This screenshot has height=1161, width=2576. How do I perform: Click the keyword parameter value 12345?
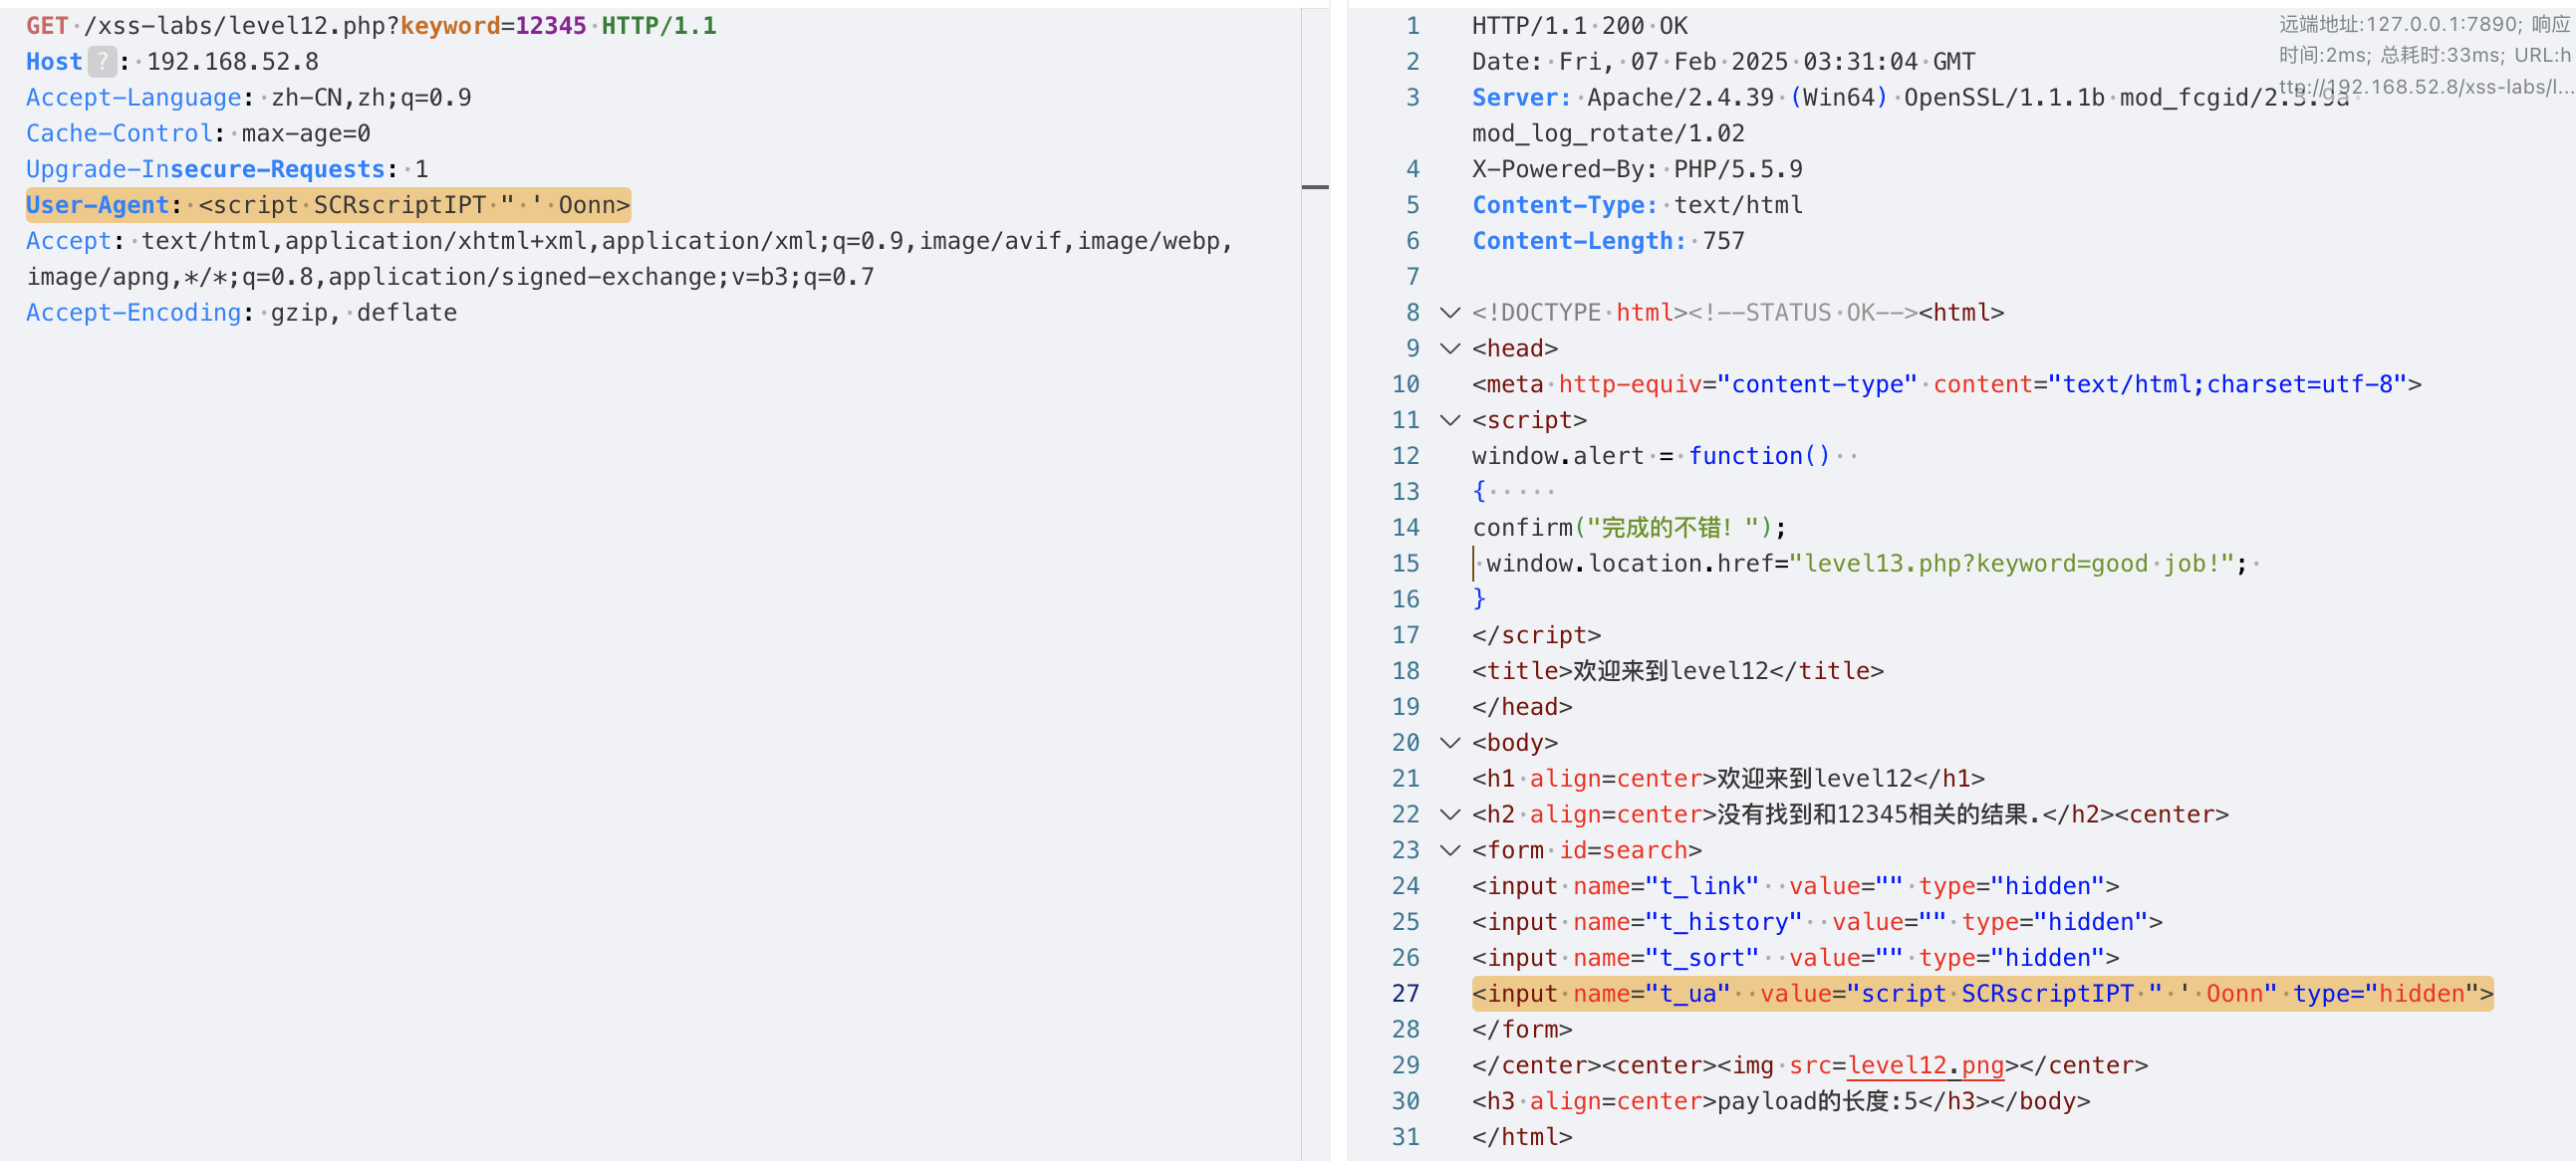[x=550, y=26]
